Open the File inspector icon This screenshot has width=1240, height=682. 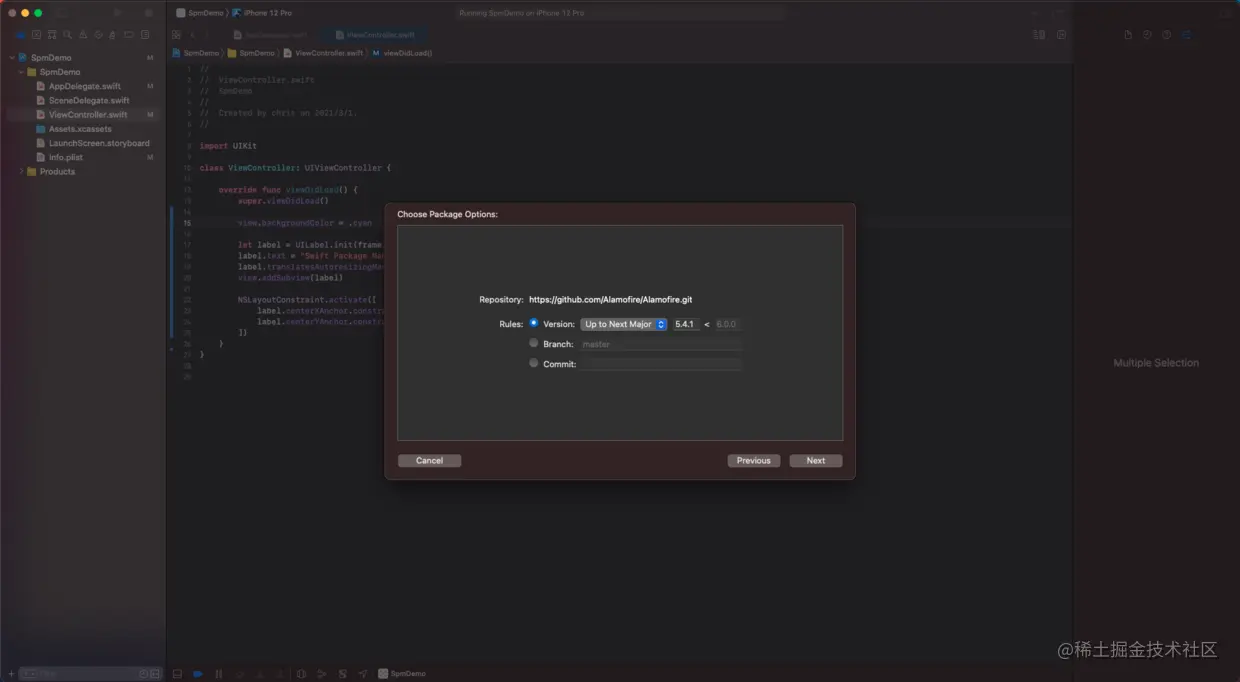pyautogui.click(x=1128, y=35)
